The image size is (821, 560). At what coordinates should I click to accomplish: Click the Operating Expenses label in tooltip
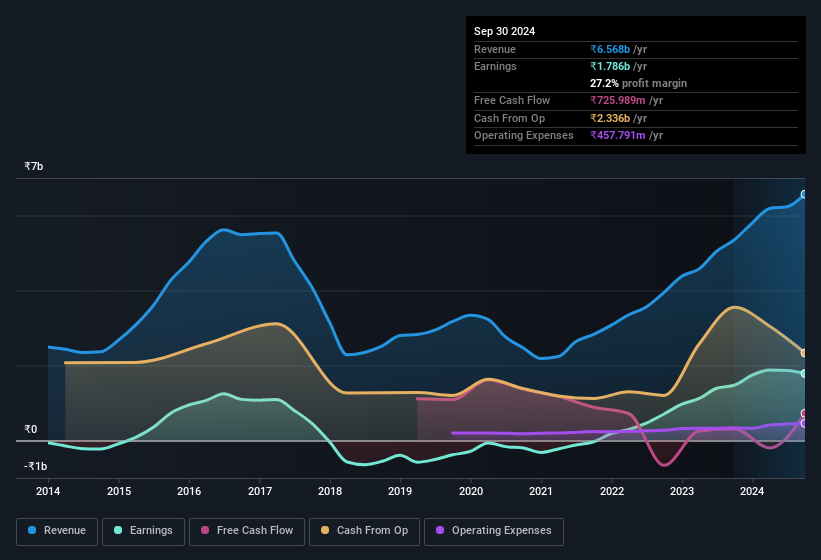pos(524,136)
